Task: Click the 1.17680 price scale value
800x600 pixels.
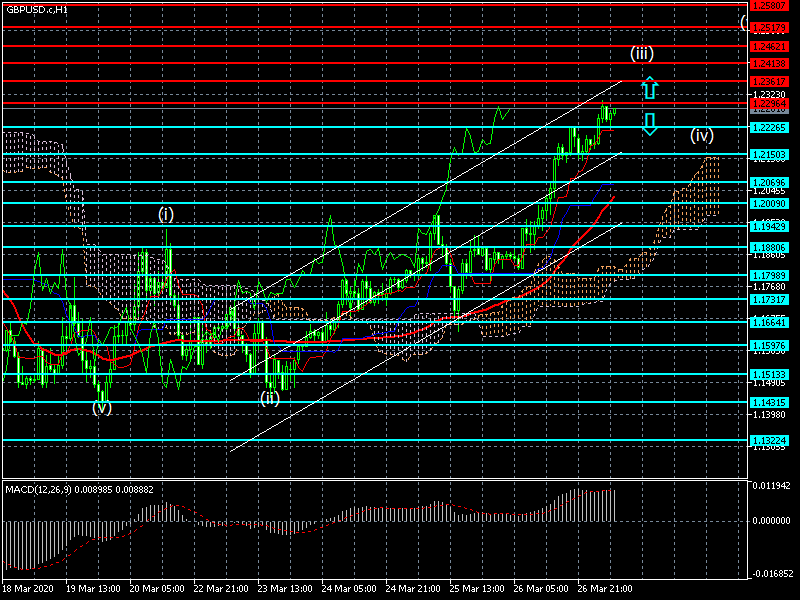Action: click(x=769, y=287)
